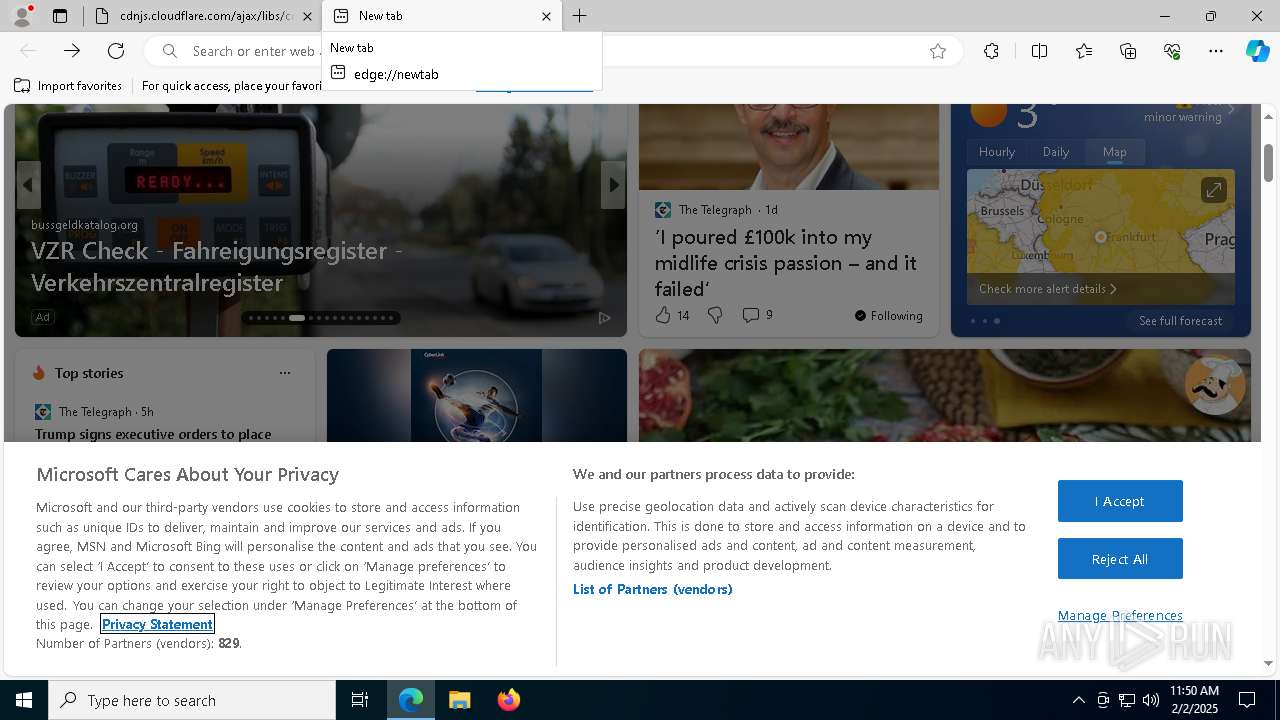Click the scrollbar down arrow

(1268, 663)
